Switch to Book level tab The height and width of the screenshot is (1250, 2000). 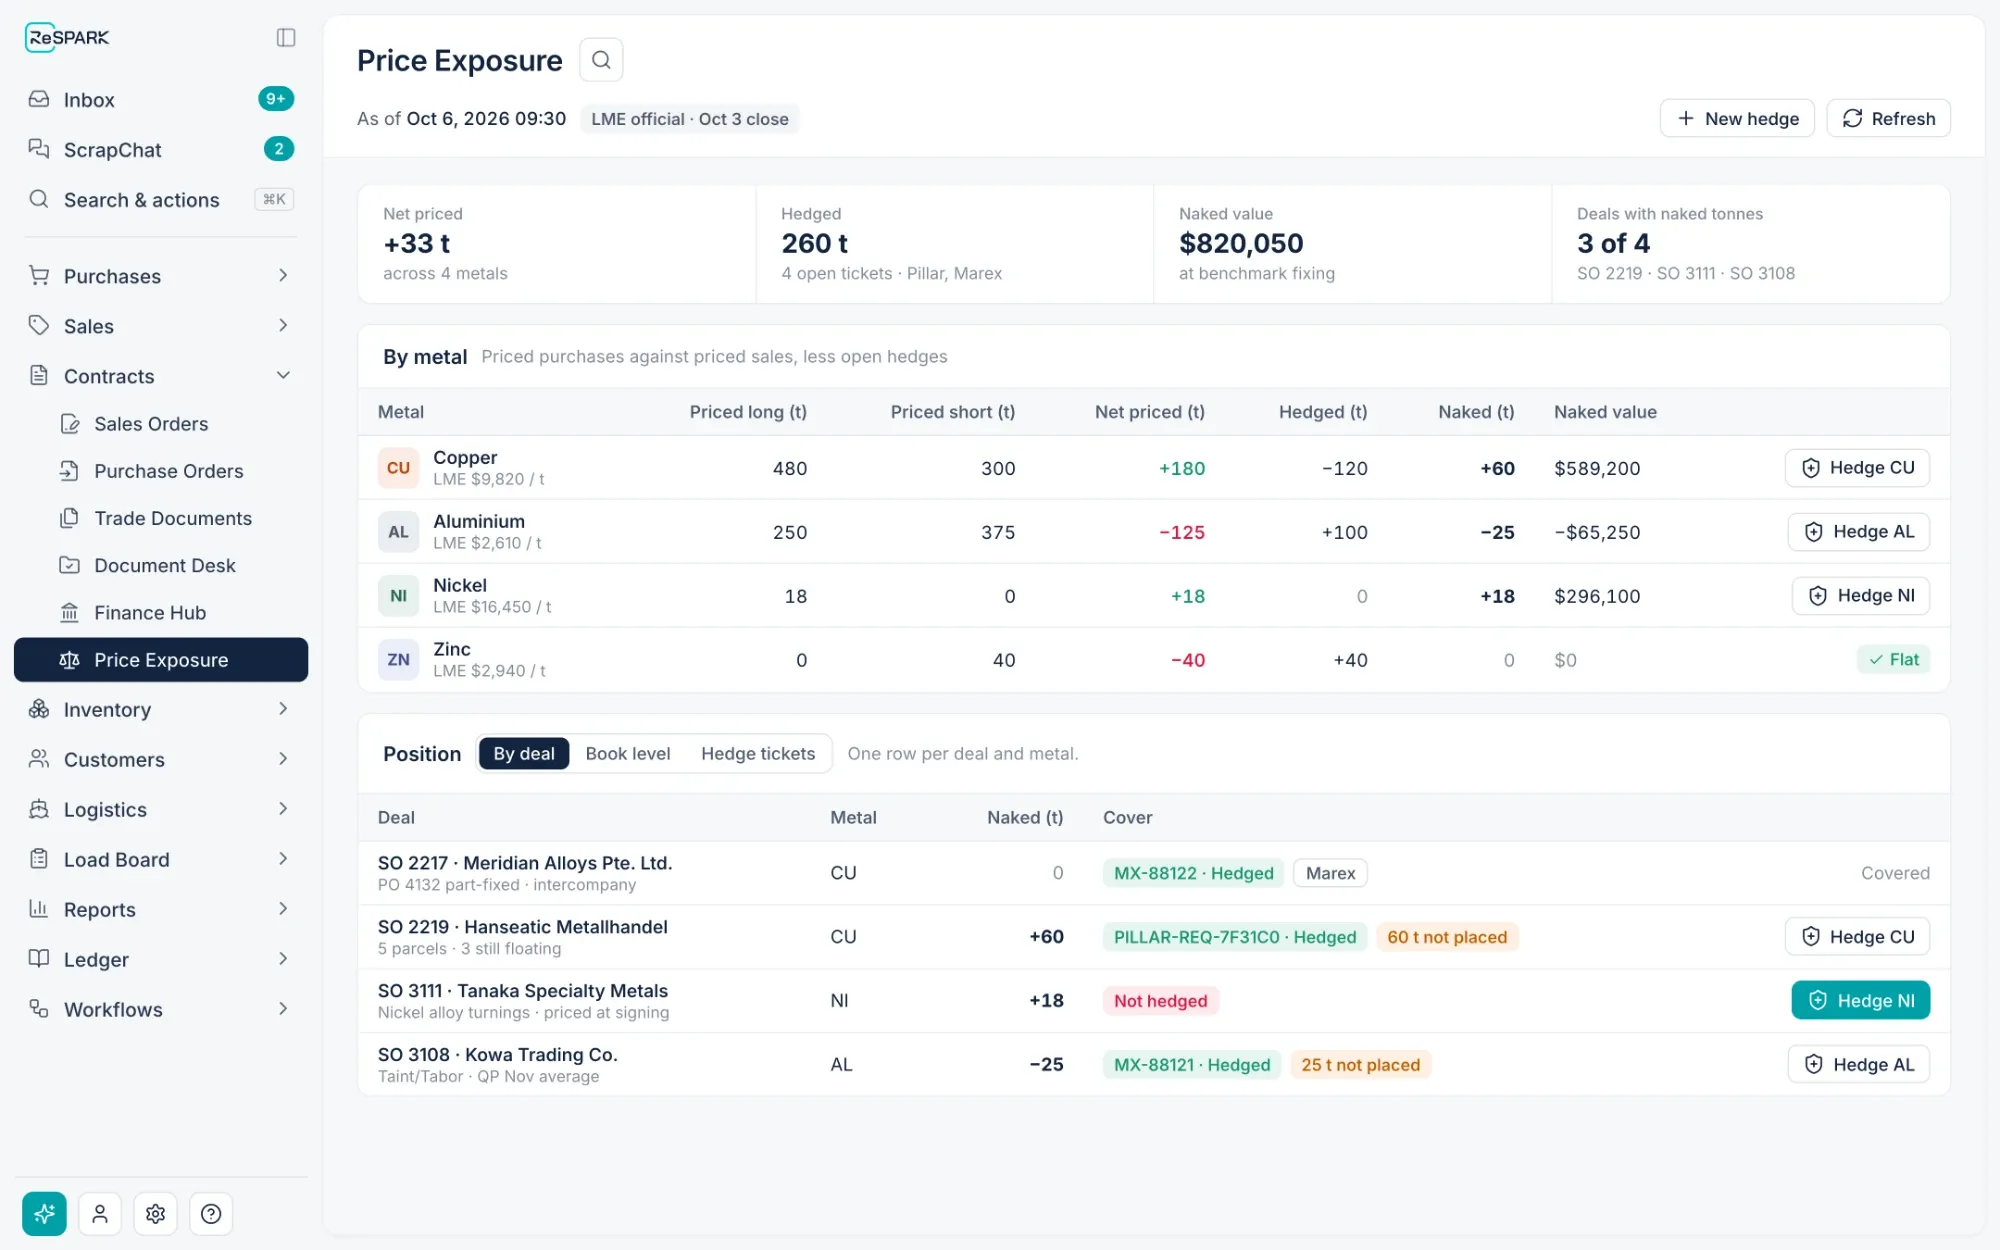click(x=628, y=754)
